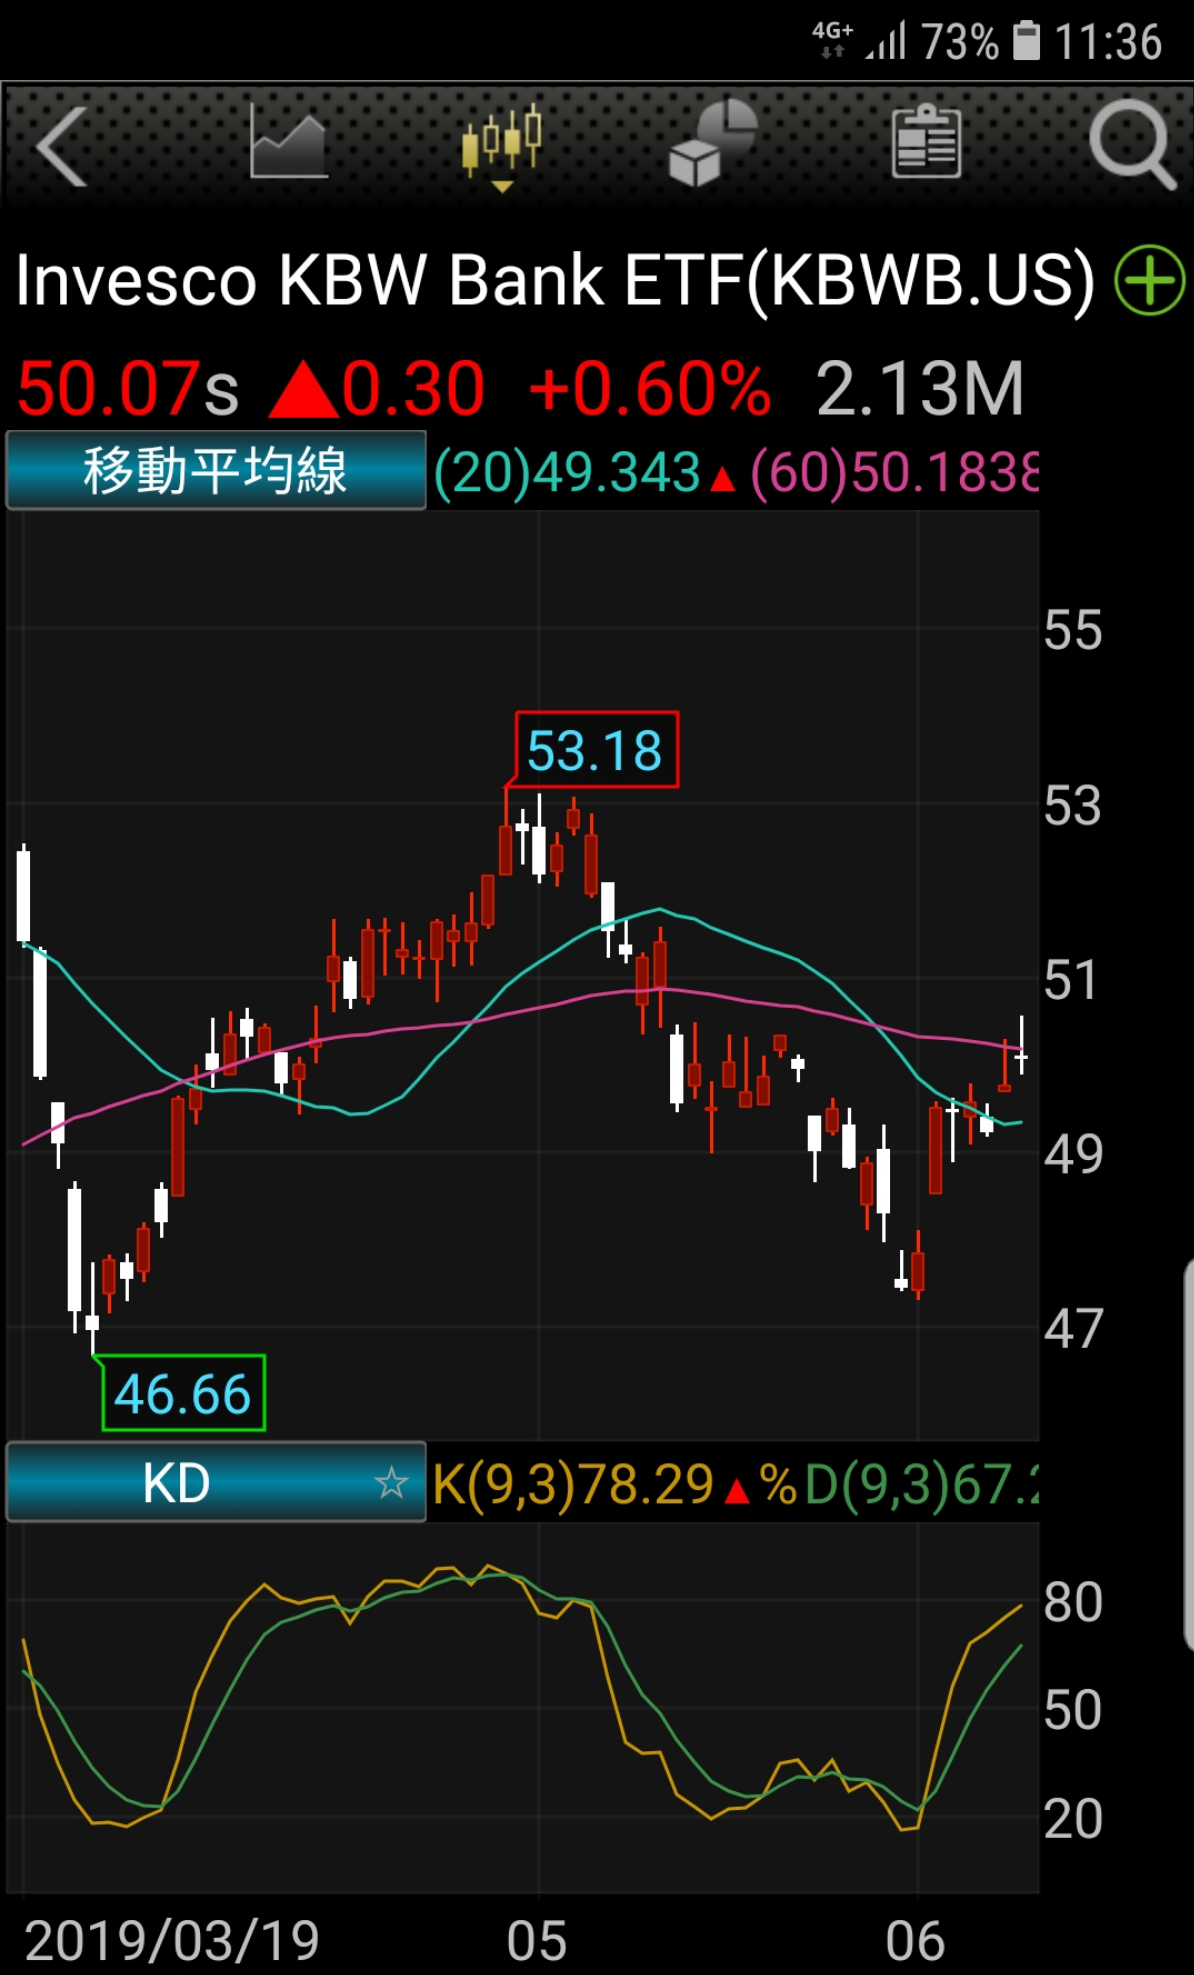The image size is (1194, 1975).
Task: Tap the 0.30 price change value
Action: [x=413, y=388]
